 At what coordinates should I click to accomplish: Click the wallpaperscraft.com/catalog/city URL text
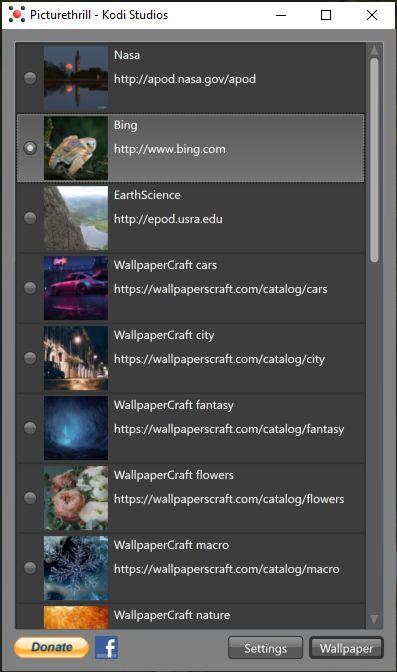pos(219,359)
